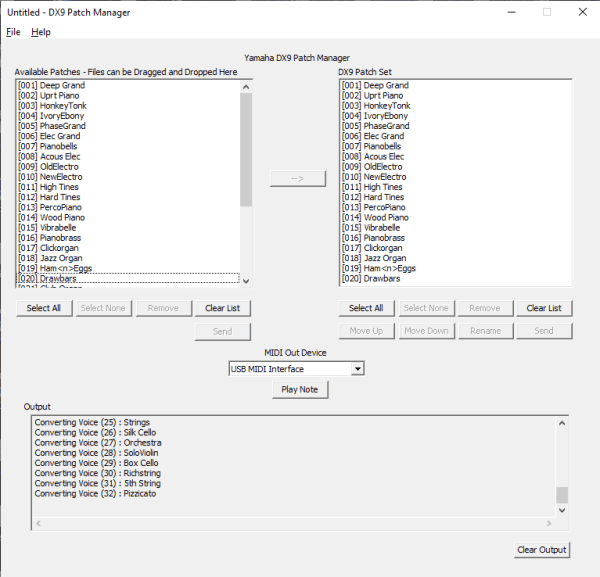Screen dimensions: 600x577
Task: Select Deep Grand in Available Patches
Action: [62, 86]
